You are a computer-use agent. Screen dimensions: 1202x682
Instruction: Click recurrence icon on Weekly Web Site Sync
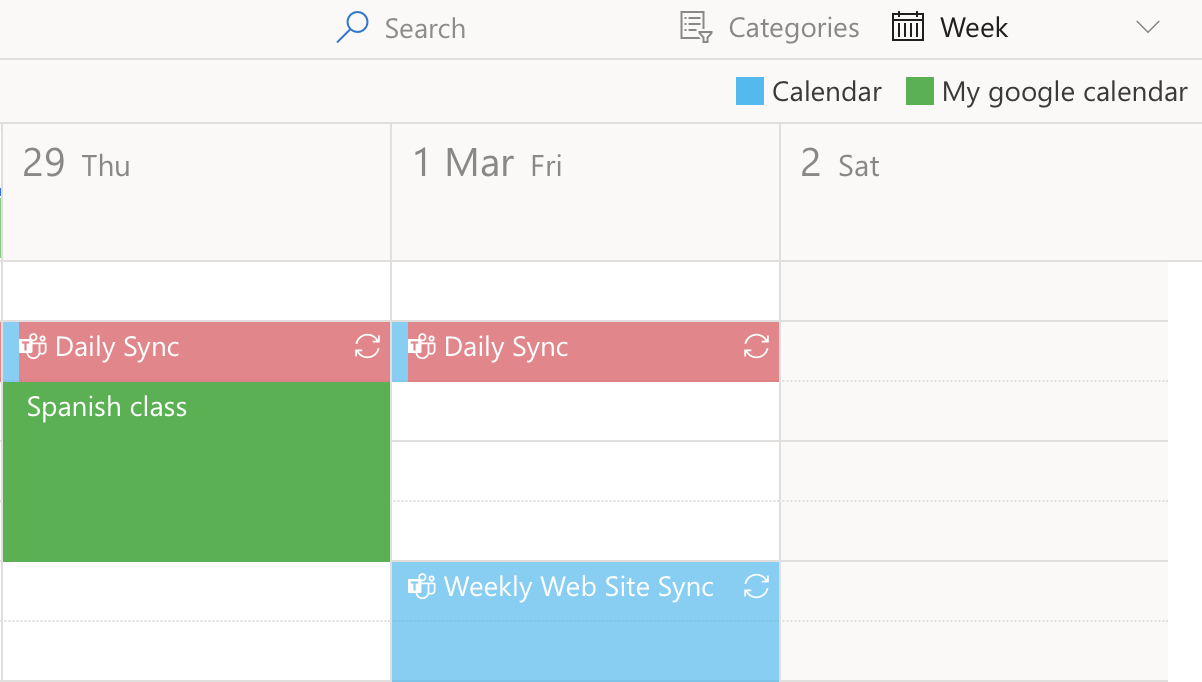pos(756,587)
